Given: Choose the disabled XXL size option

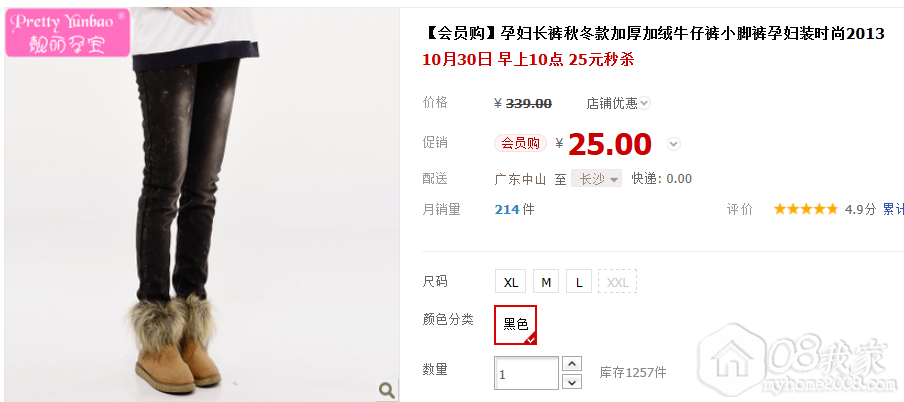Looking at the screenshot, I should 617,282.
